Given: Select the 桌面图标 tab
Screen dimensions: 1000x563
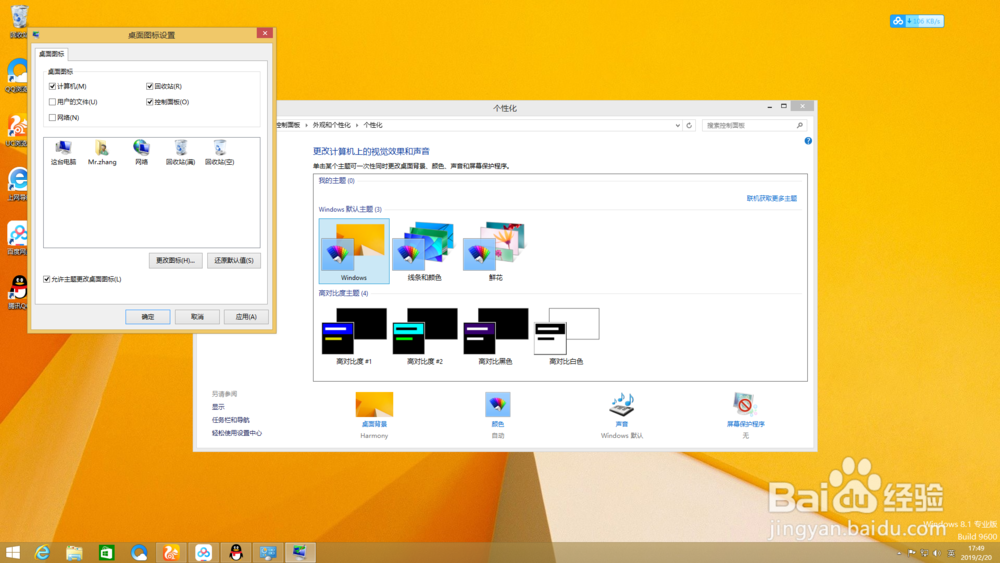Looking at the screenshot, I should pos(51,54).
